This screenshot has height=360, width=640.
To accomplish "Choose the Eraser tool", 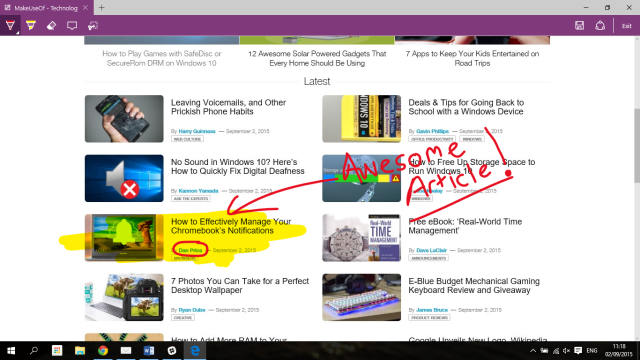I will (x=51, y=25).
